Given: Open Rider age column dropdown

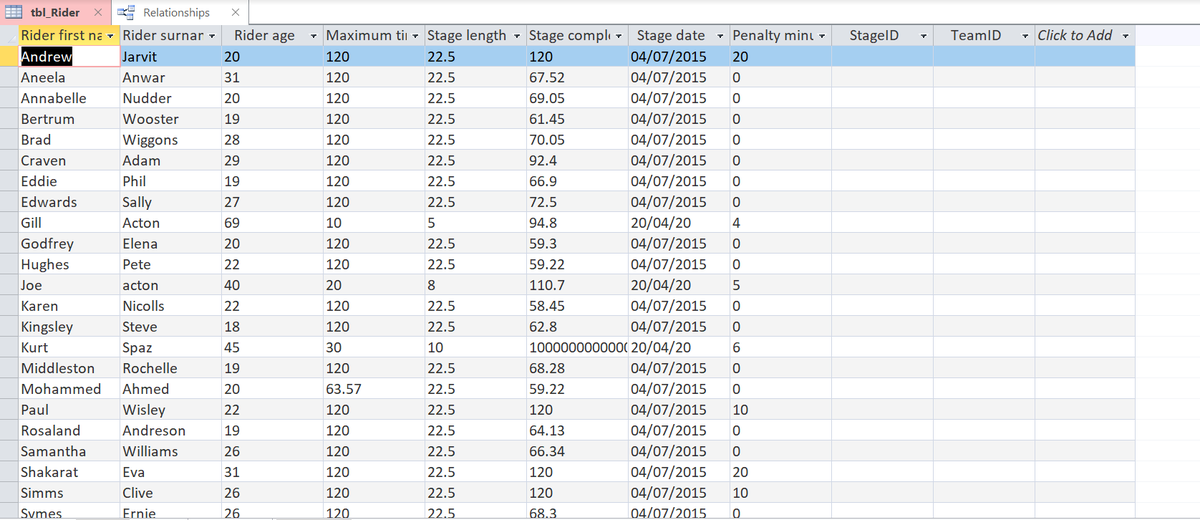Looking at the screenshot, I should point(315,36).
